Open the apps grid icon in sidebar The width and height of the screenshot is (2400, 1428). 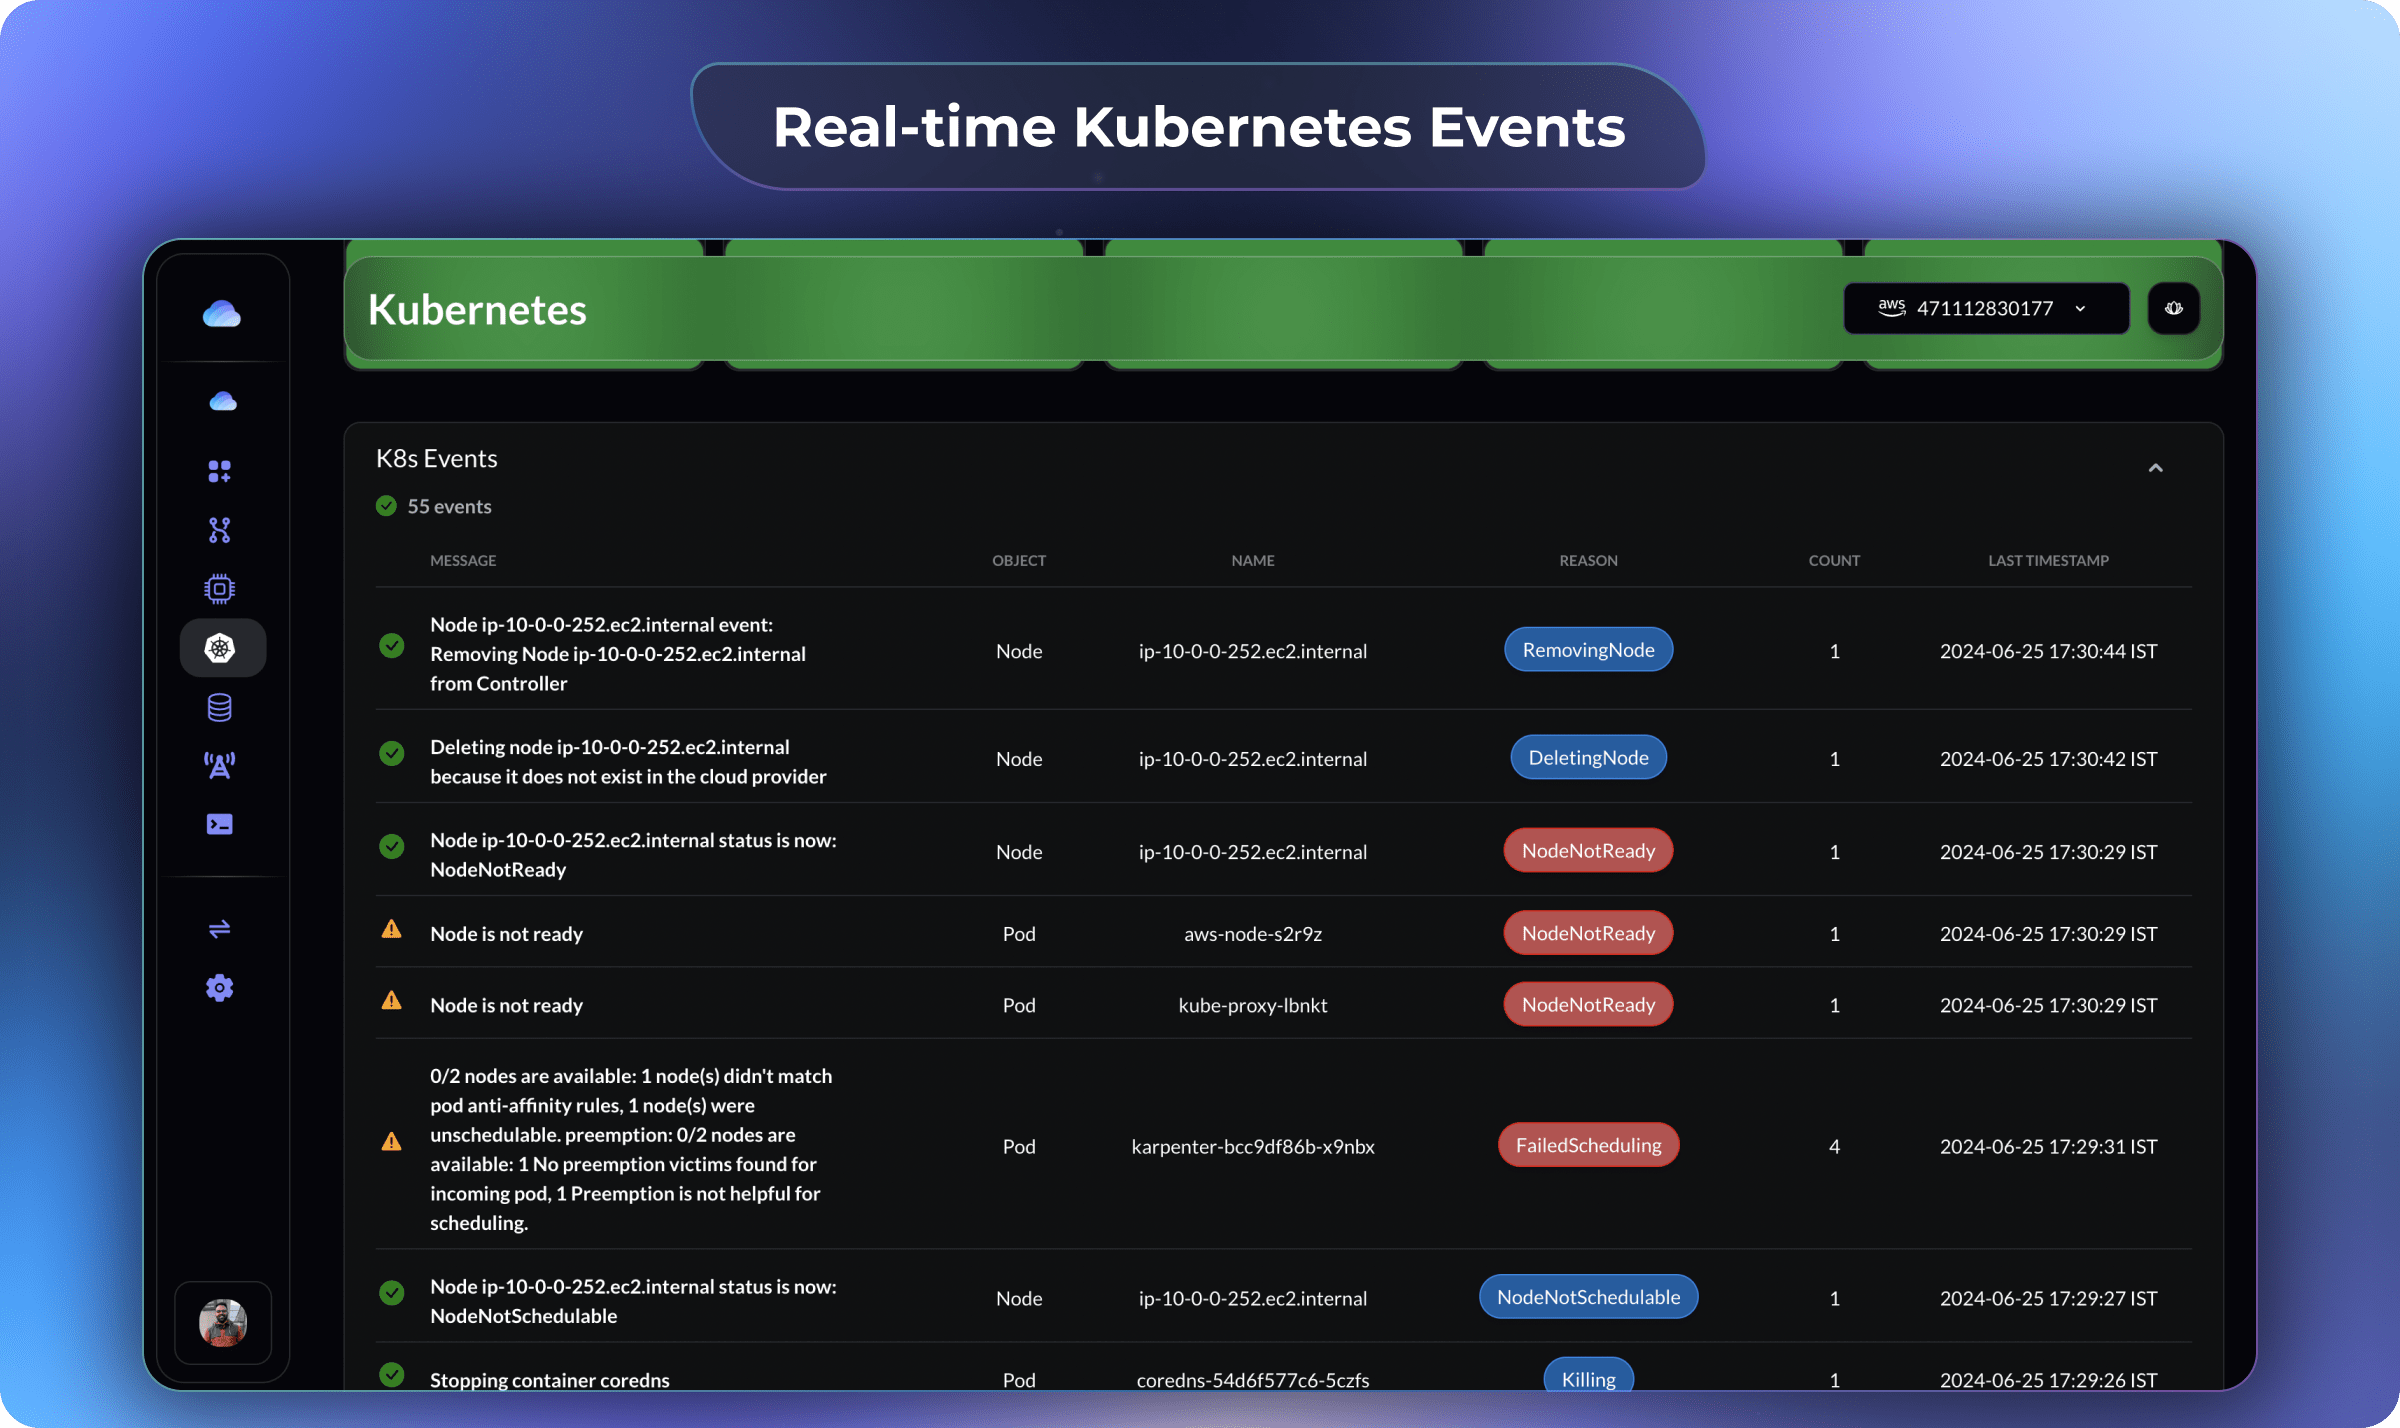219,470
